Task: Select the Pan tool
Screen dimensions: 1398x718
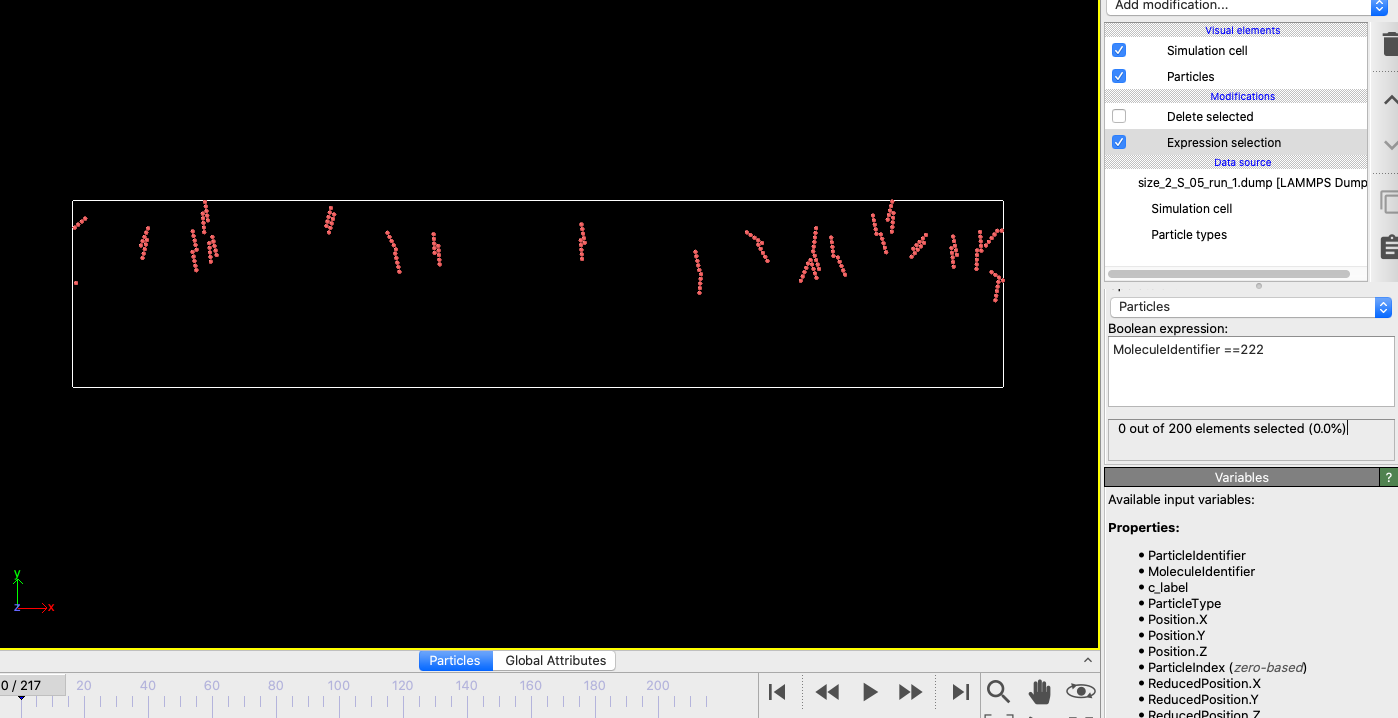Action: point(1040,691)
